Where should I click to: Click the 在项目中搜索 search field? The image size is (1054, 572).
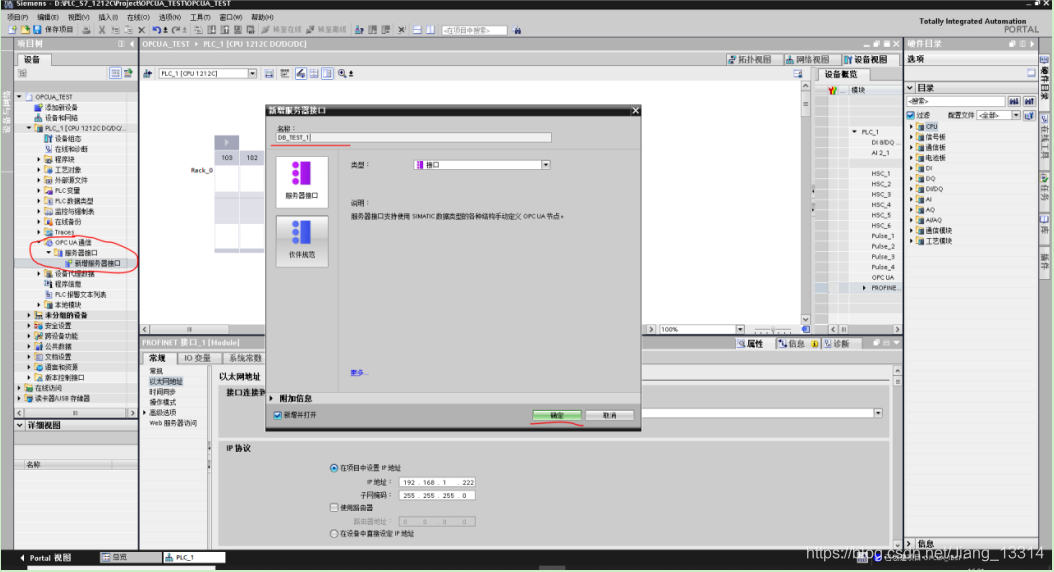(475, 30)
